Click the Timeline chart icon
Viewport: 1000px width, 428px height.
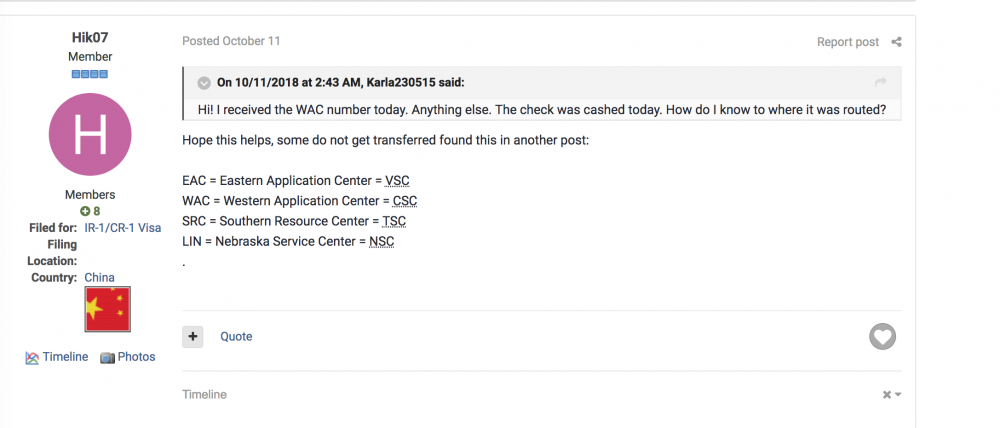tap(33, 358)
